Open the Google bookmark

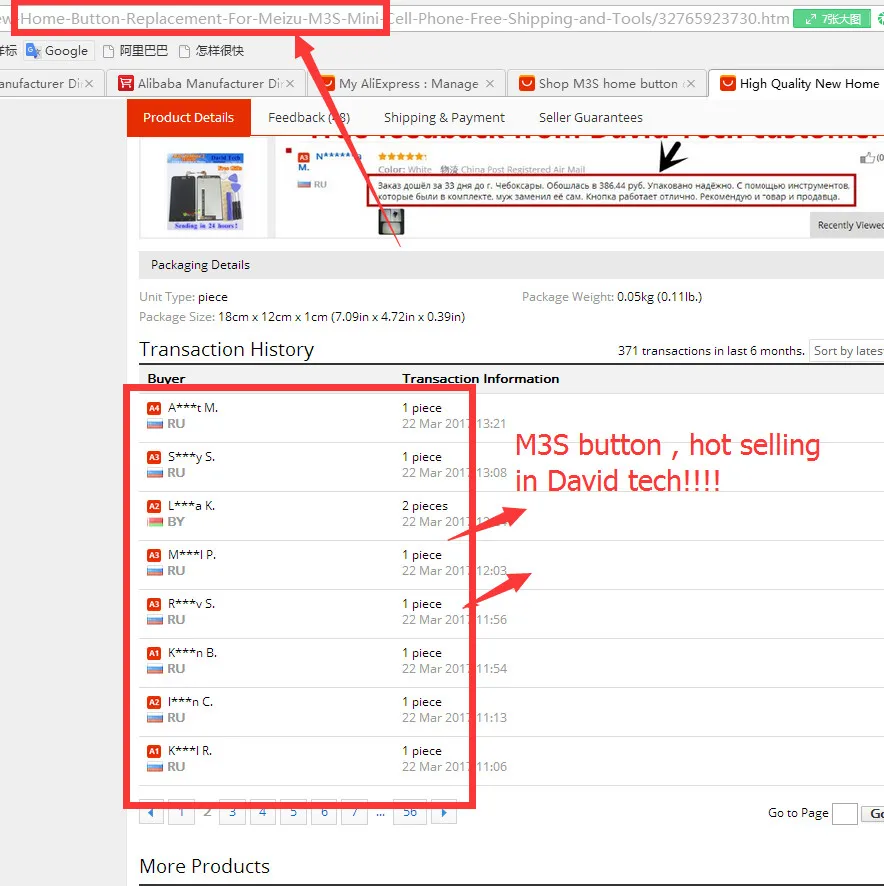(57, 51)
